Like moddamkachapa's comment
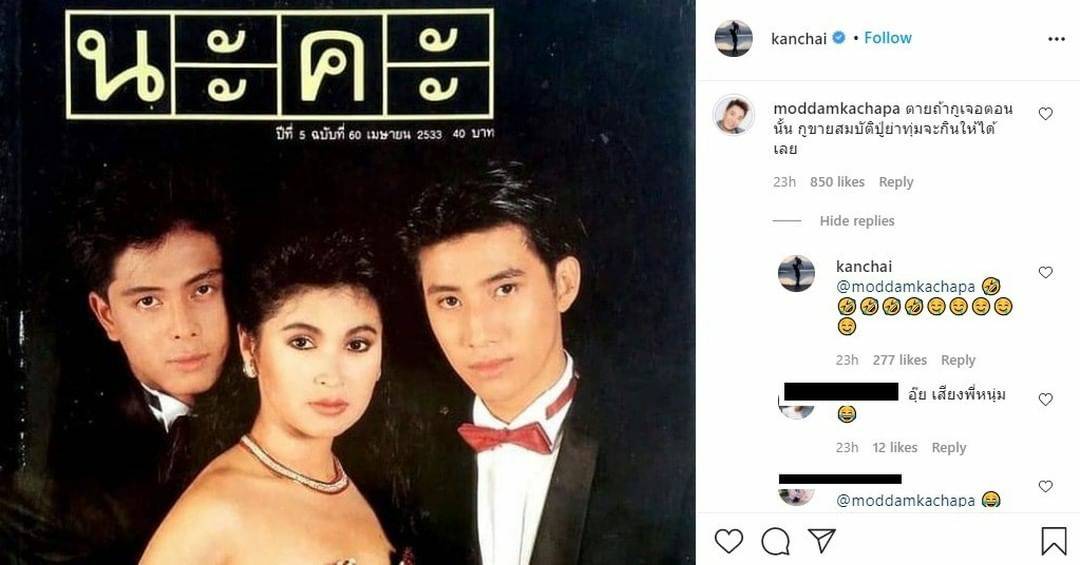Viewport: 1080px width, 565px height. pos(1046,114)
